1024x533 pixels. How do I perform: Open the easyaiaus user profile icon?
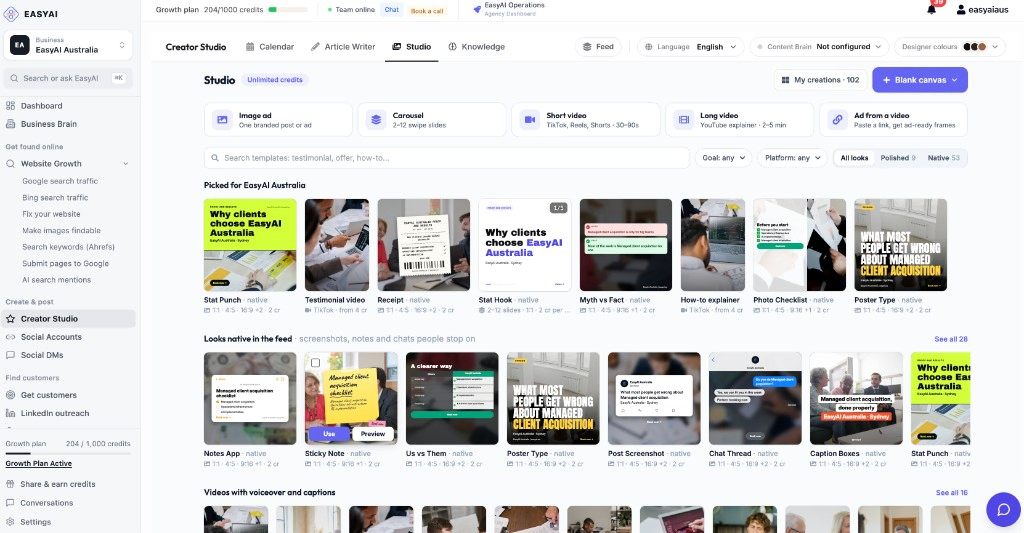coord(961,10)
